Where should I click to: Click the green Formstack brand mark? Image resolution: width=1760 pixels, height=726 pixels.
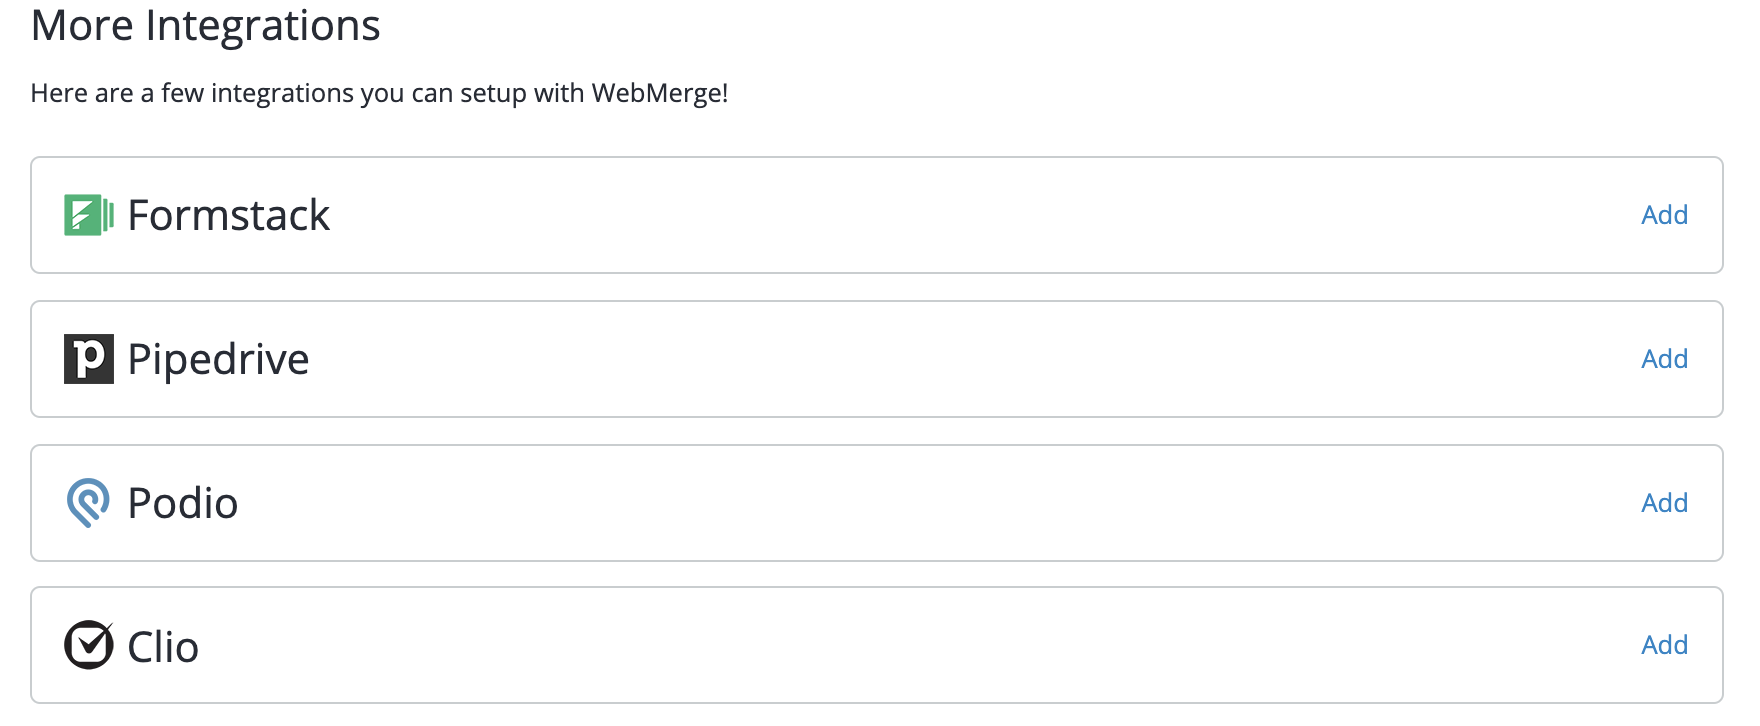point(90,214)
